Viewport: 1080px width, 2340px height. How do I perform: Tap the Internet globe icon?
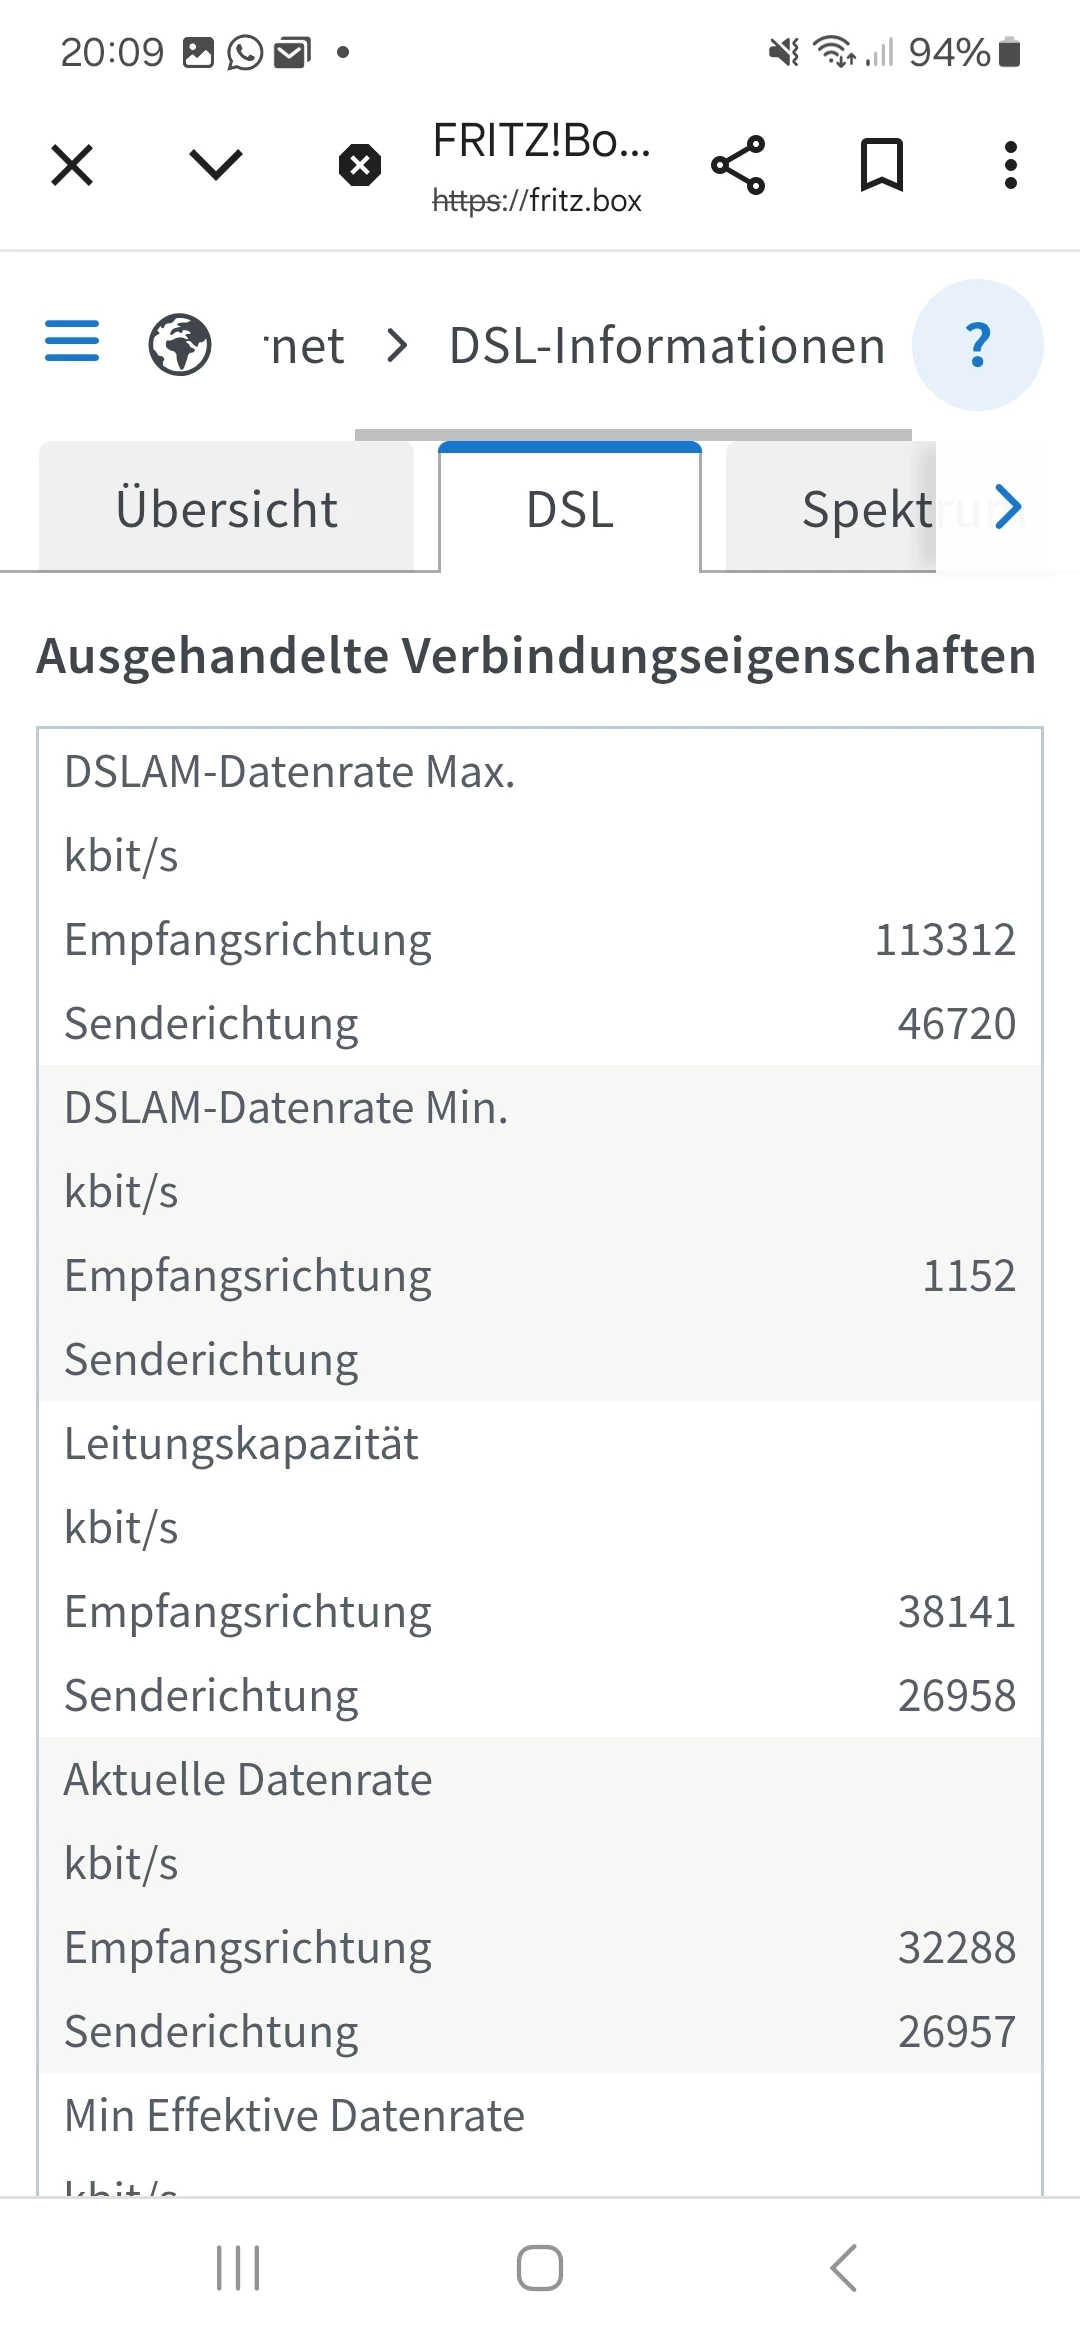[x=180, y=345]
